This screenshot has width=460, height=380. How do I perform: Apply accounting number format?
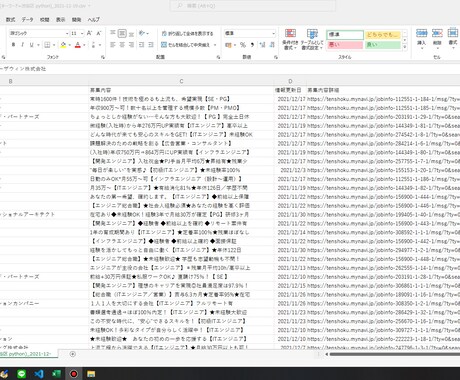tap(228, 45)
